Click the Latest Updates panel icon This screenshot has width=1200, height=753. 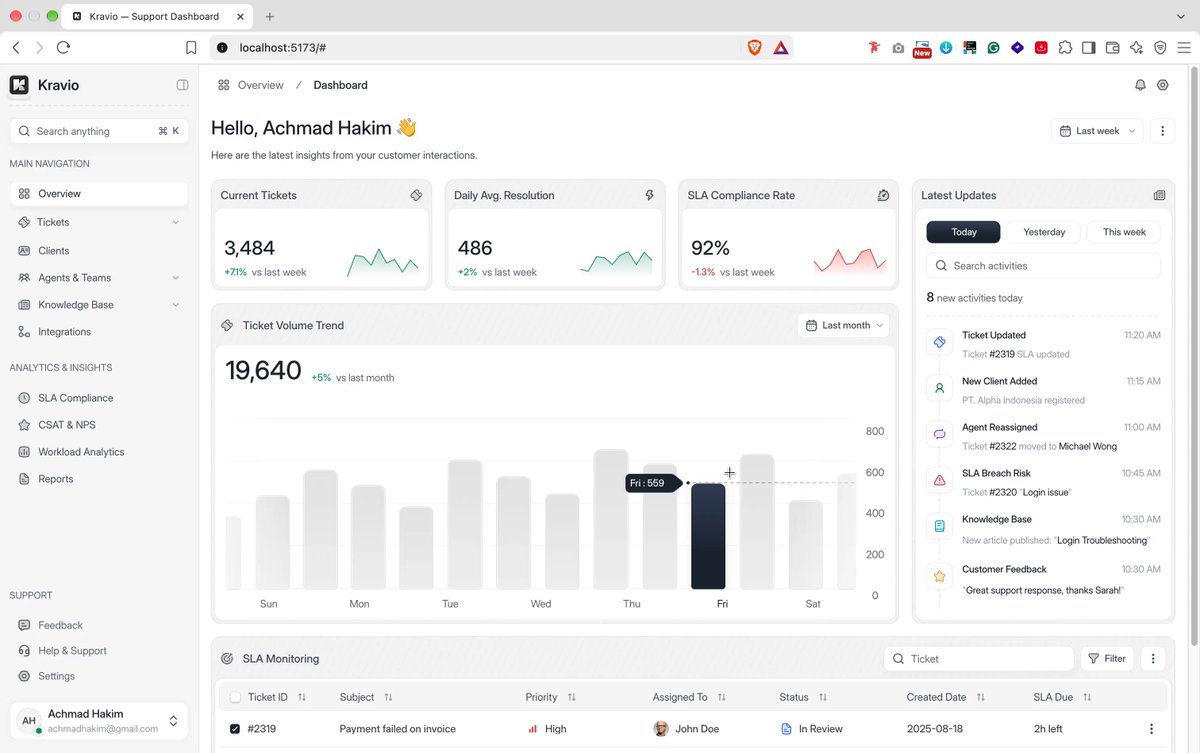click(1159, 195)
